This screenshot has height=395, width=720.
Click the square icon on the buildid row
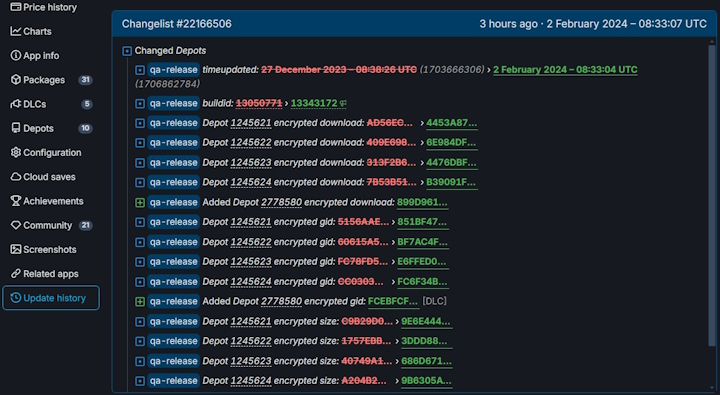pyautogui.click(x=140, y=104)
